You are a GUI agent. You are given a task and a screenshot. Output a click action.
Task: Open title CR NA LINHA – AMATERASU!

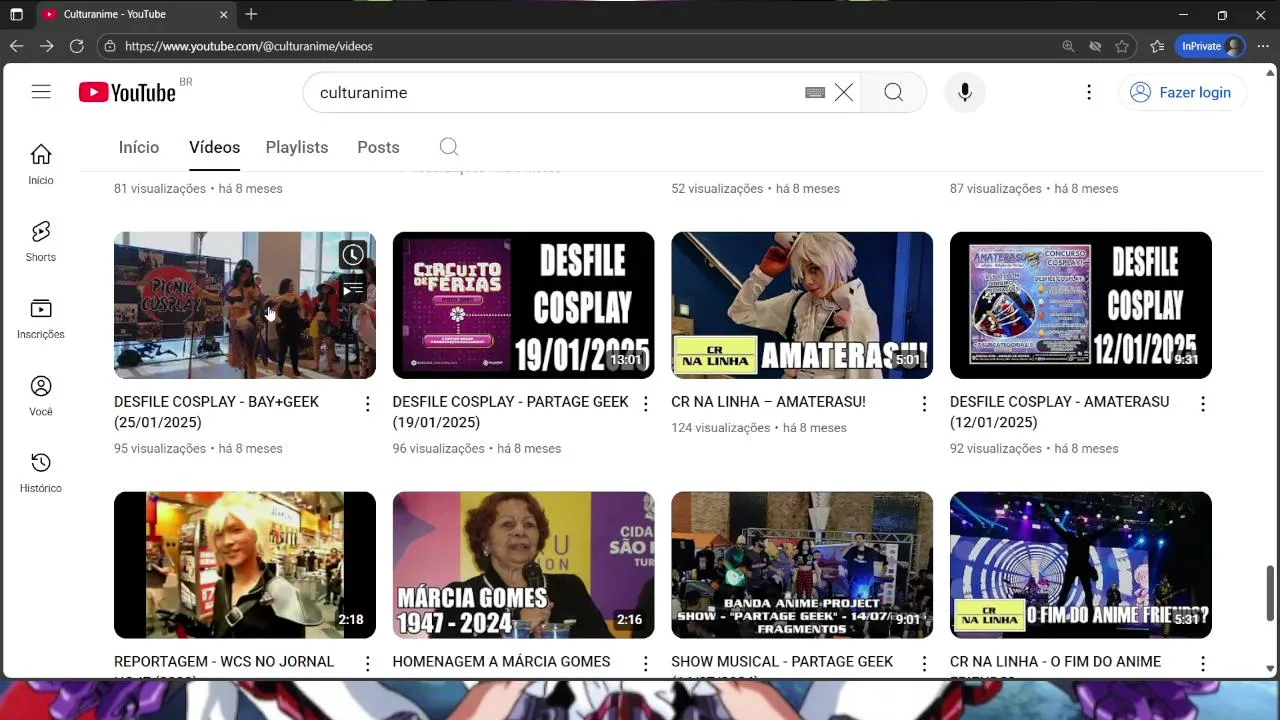(768, 402)
